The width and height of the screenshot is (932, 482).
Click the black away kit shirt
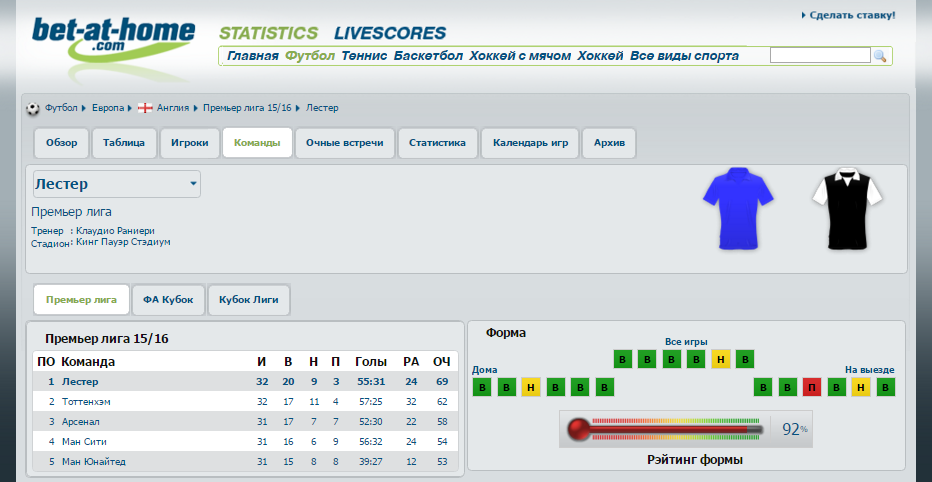click(x=847, y=209)
